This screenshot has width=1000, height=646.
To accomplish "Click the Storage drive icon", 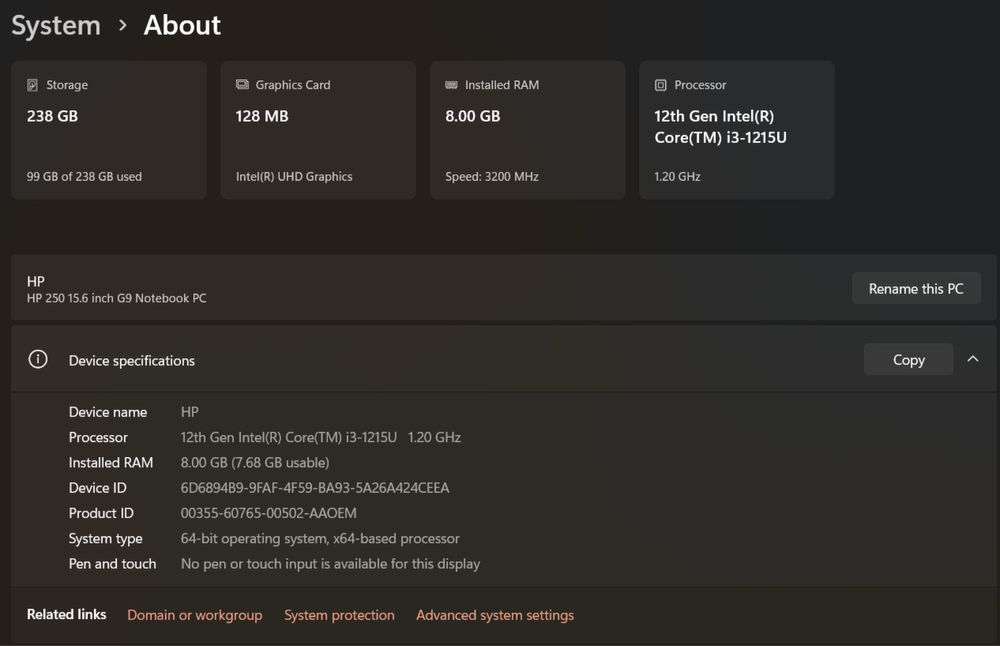I will (x=33, y=85).
